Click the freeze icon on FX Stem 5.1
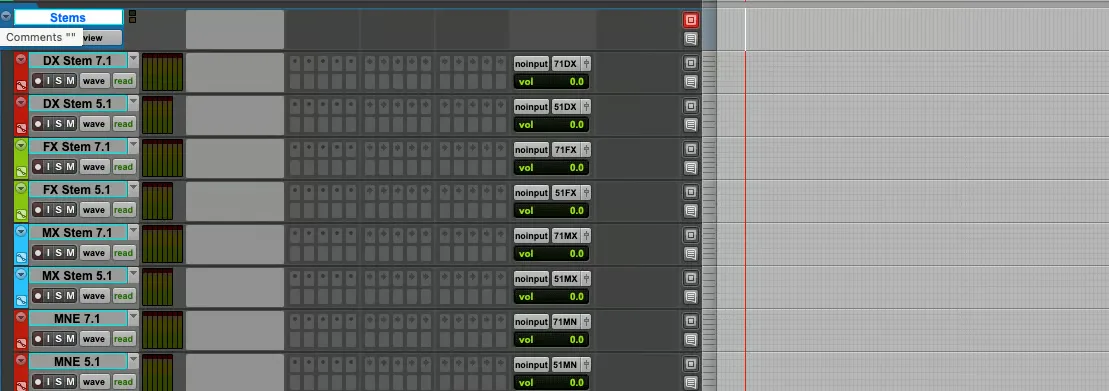Viewport: 1109px width, 391px height. pyautogui.click(x=690, y=192)
